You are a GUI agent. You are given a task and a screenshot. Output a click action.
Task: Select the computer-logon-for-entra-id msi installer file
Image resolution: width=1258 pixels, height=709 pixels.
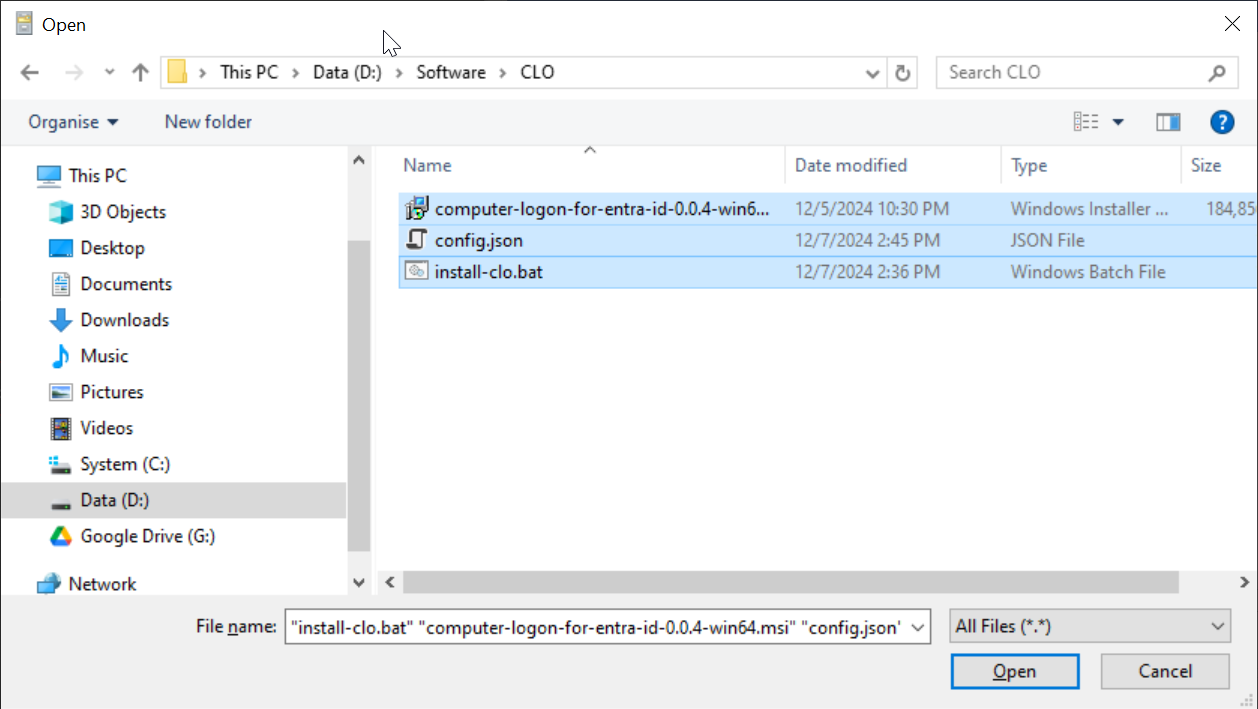(602, 209)
